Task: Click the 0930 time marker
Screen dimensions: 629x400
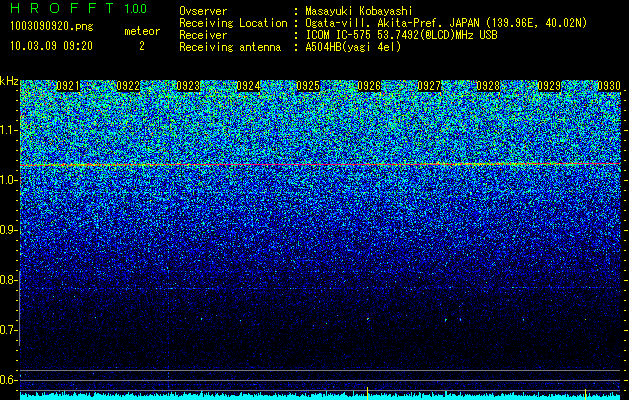Action: tap(609, 86)
